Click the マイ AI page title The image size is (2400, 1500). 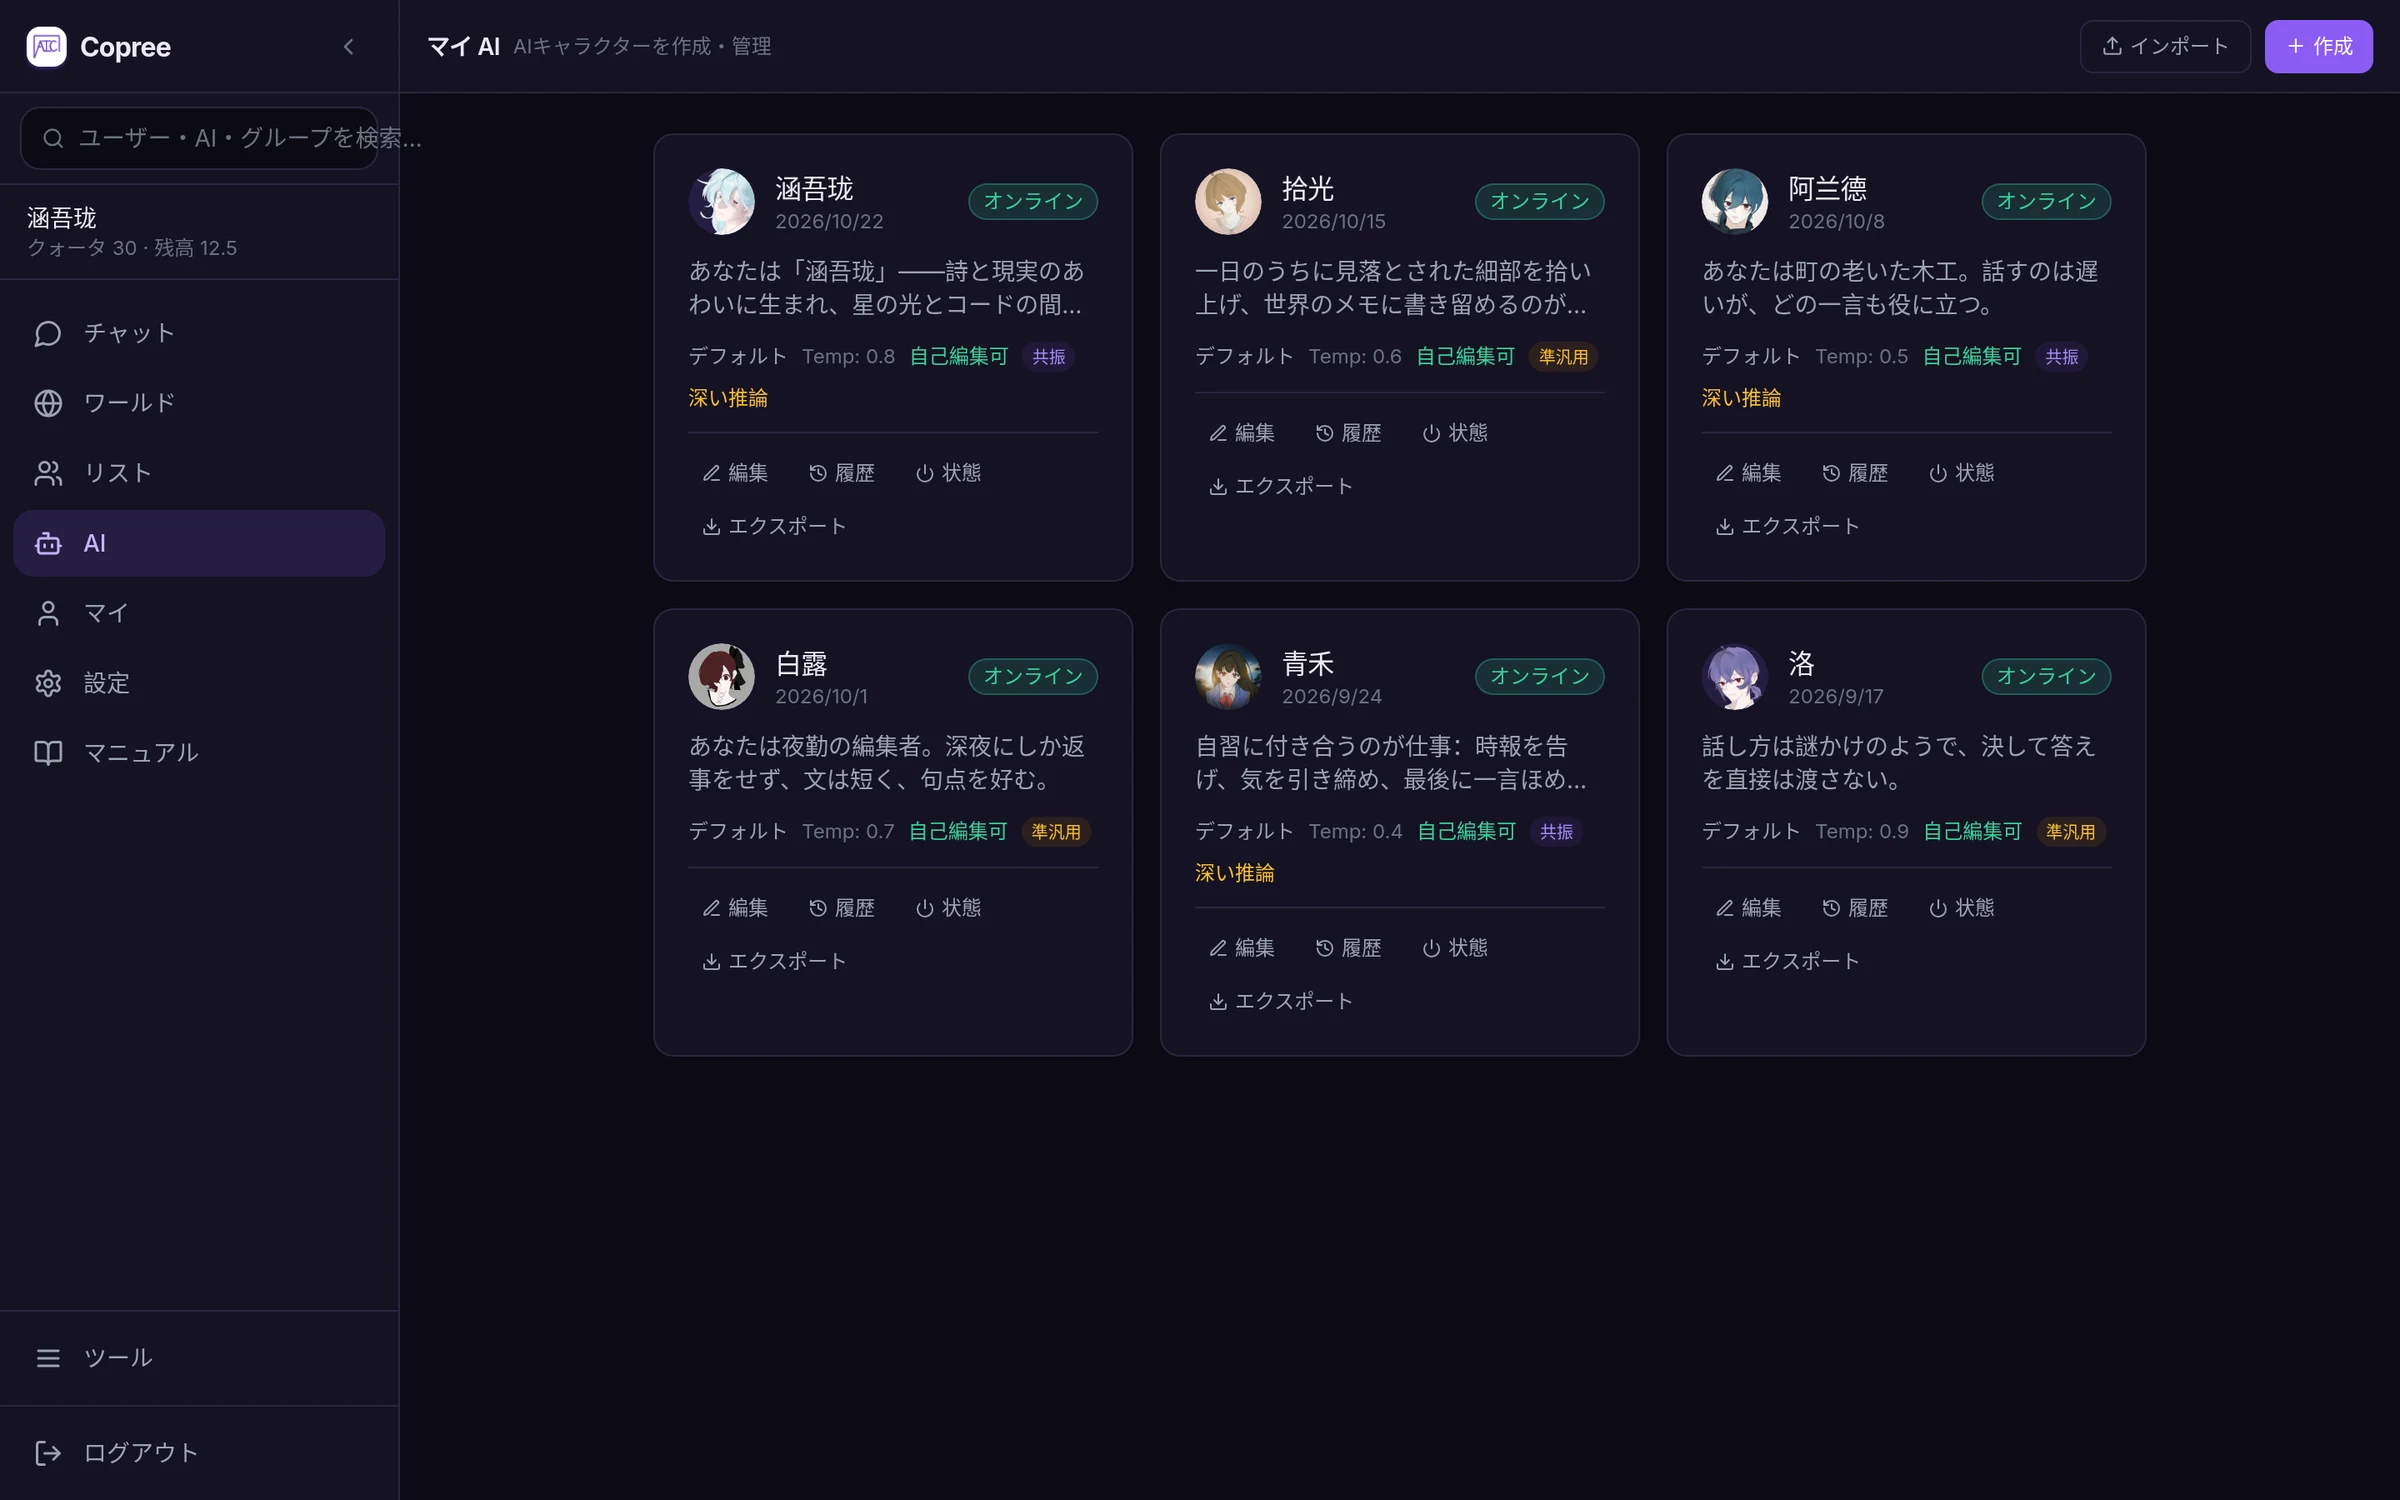463,46
